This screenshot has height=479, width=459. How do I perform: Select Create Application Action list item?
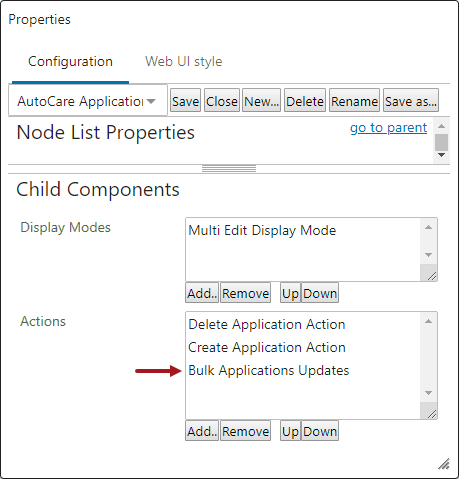[267, 347]
